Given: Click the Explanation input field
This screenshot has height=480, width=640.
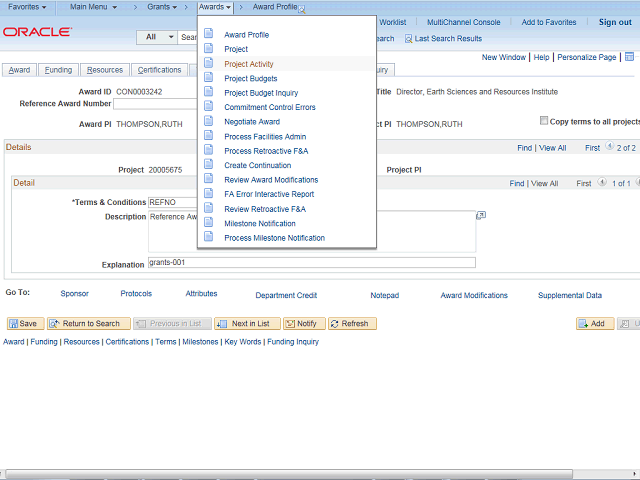Looking at the screenshot, I should click(311, 262).
